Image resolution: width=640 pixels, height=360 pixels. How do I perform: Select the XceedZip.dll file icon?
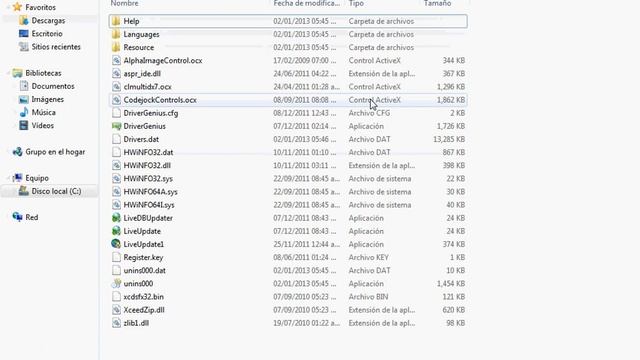(116, 310)
